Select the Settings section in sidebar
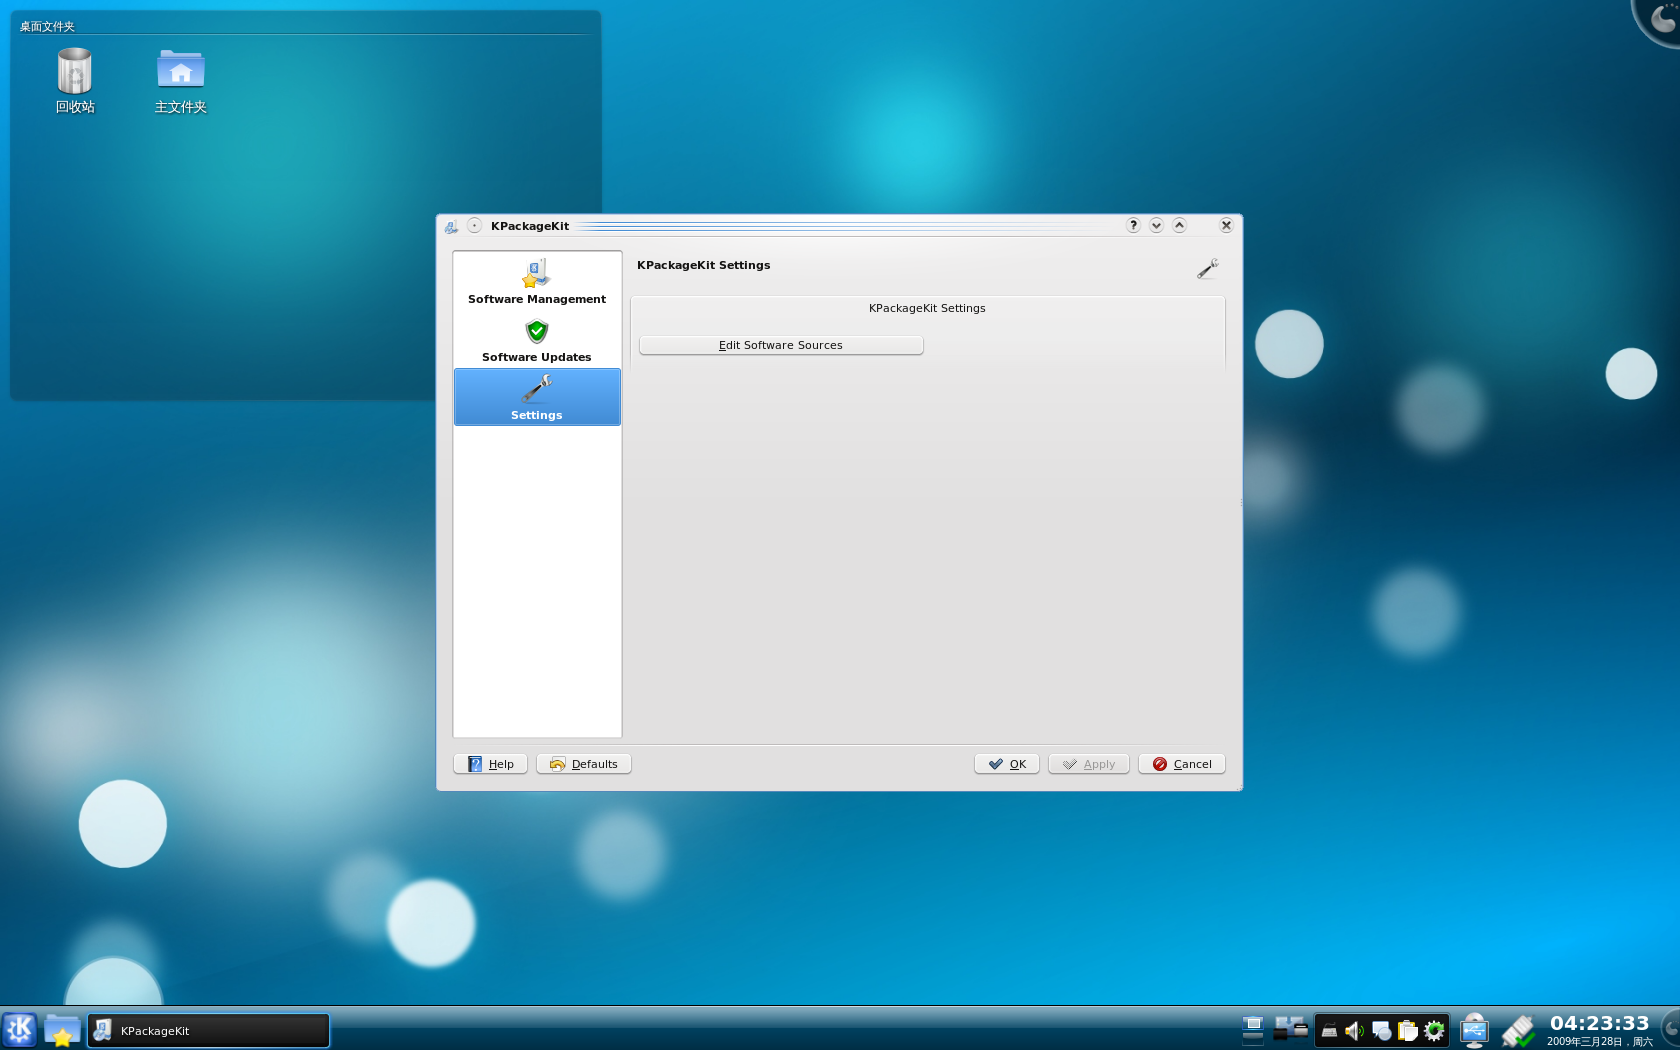 [x=537, y=397]
